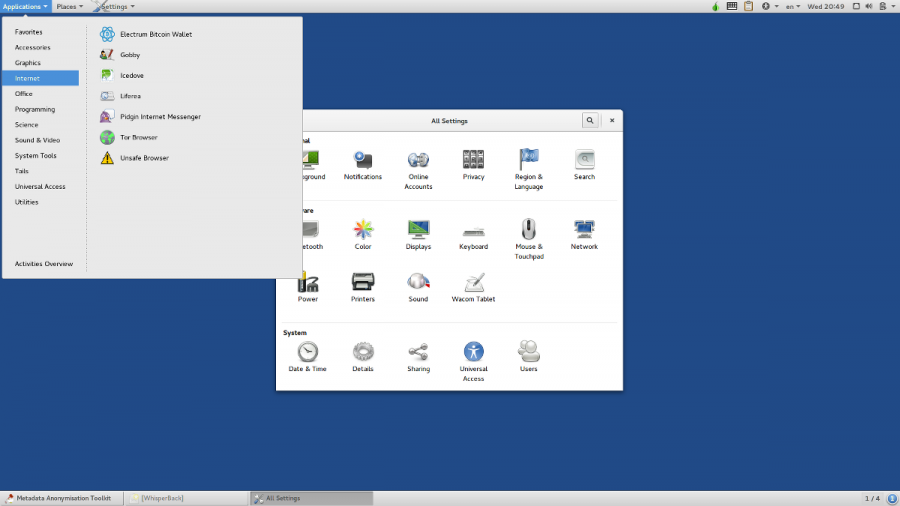900x506 pixels.
Task: Expand the Places menu
Action: point(69,6)
